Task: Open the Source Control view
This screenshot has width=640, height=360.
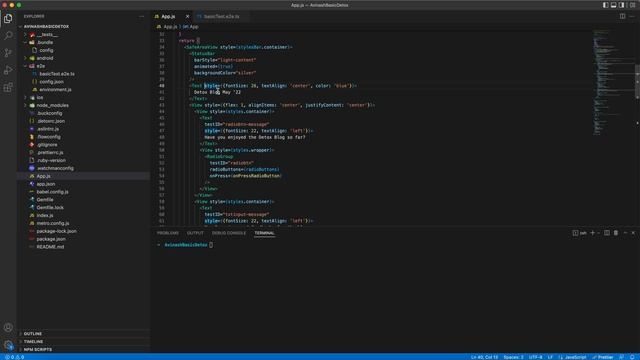Action: 8,53
